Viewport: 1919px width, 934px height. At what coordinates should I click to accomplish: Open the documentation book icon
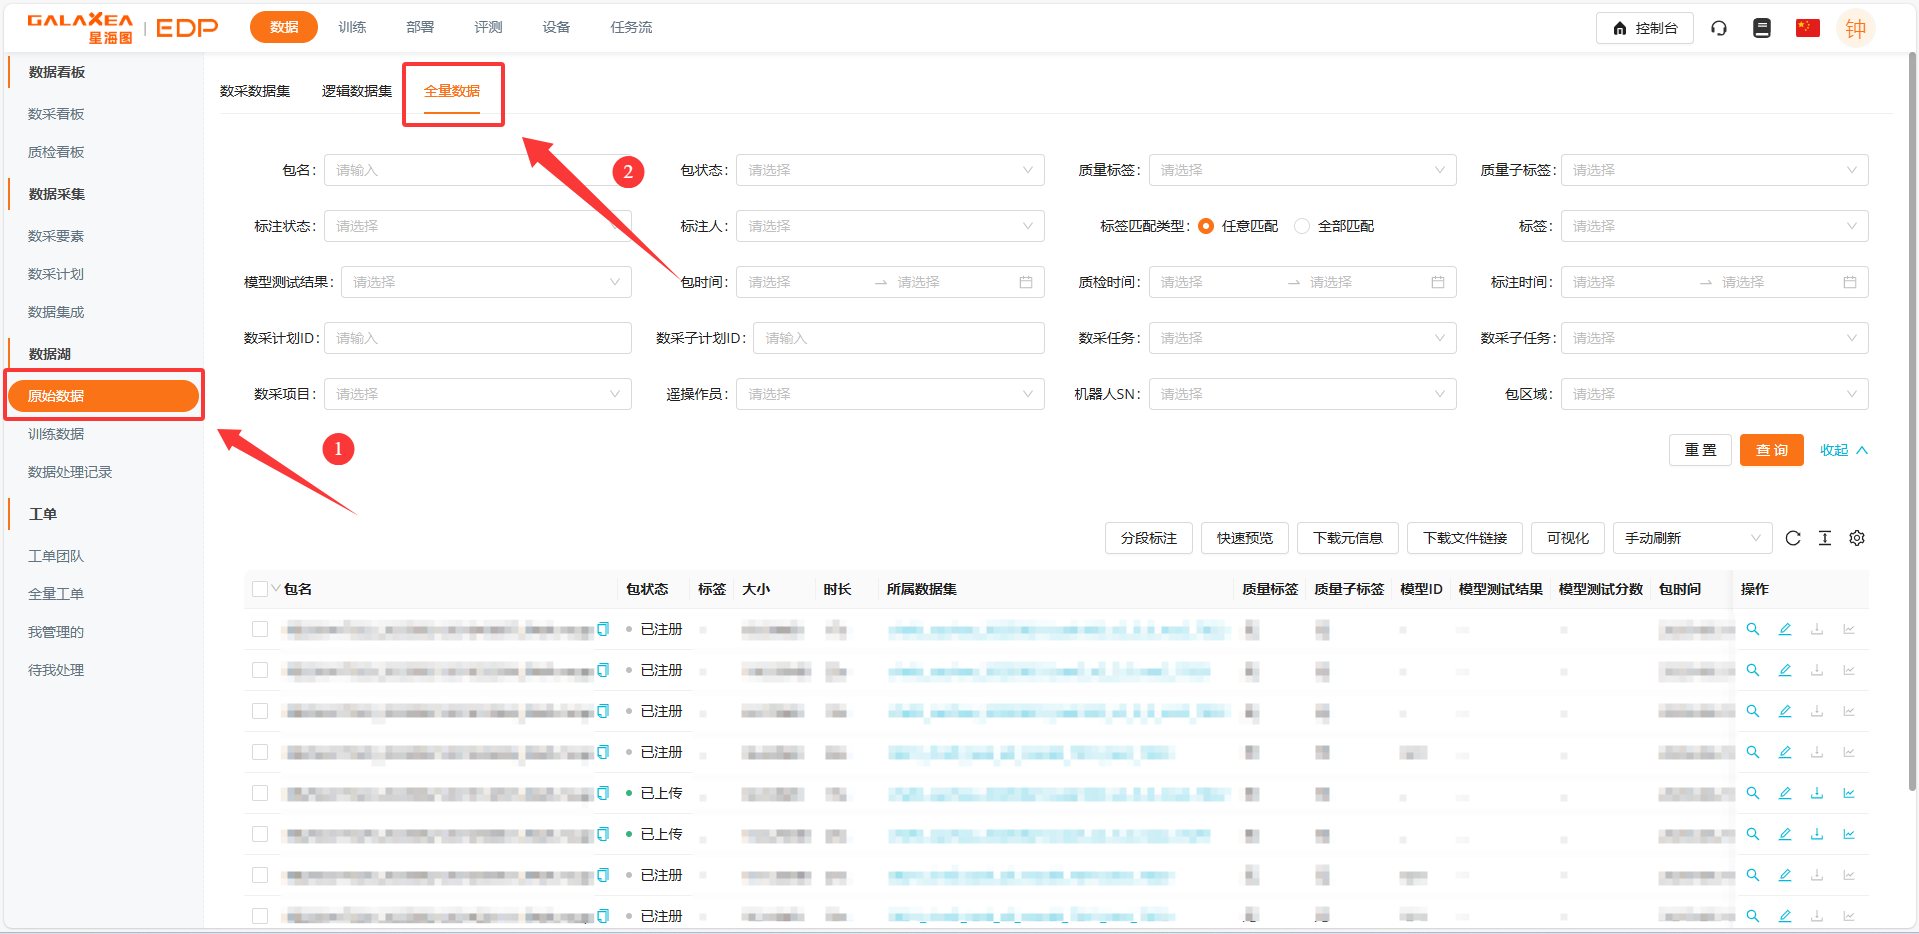point(1762,28)
